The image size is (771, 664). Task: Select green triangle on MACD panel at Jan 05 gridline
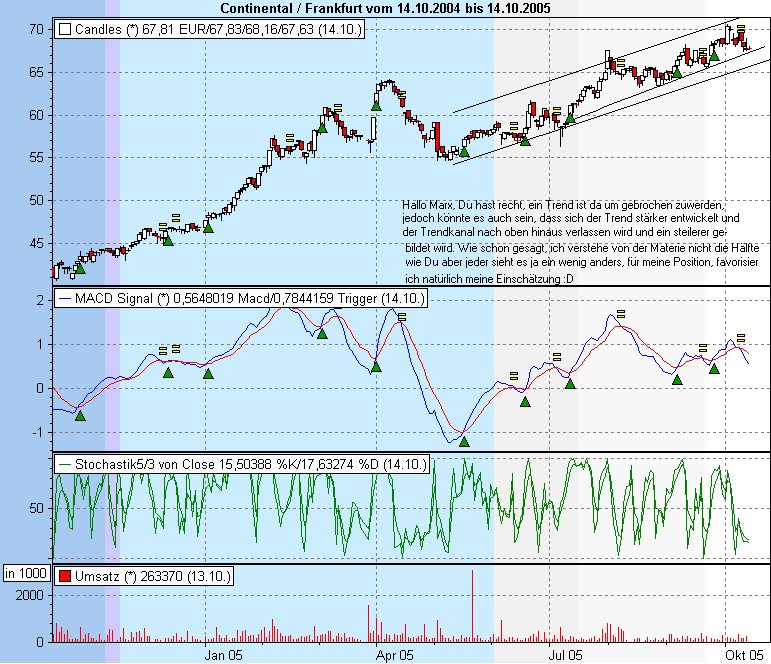pyautogui.click(x=208, y=374)
